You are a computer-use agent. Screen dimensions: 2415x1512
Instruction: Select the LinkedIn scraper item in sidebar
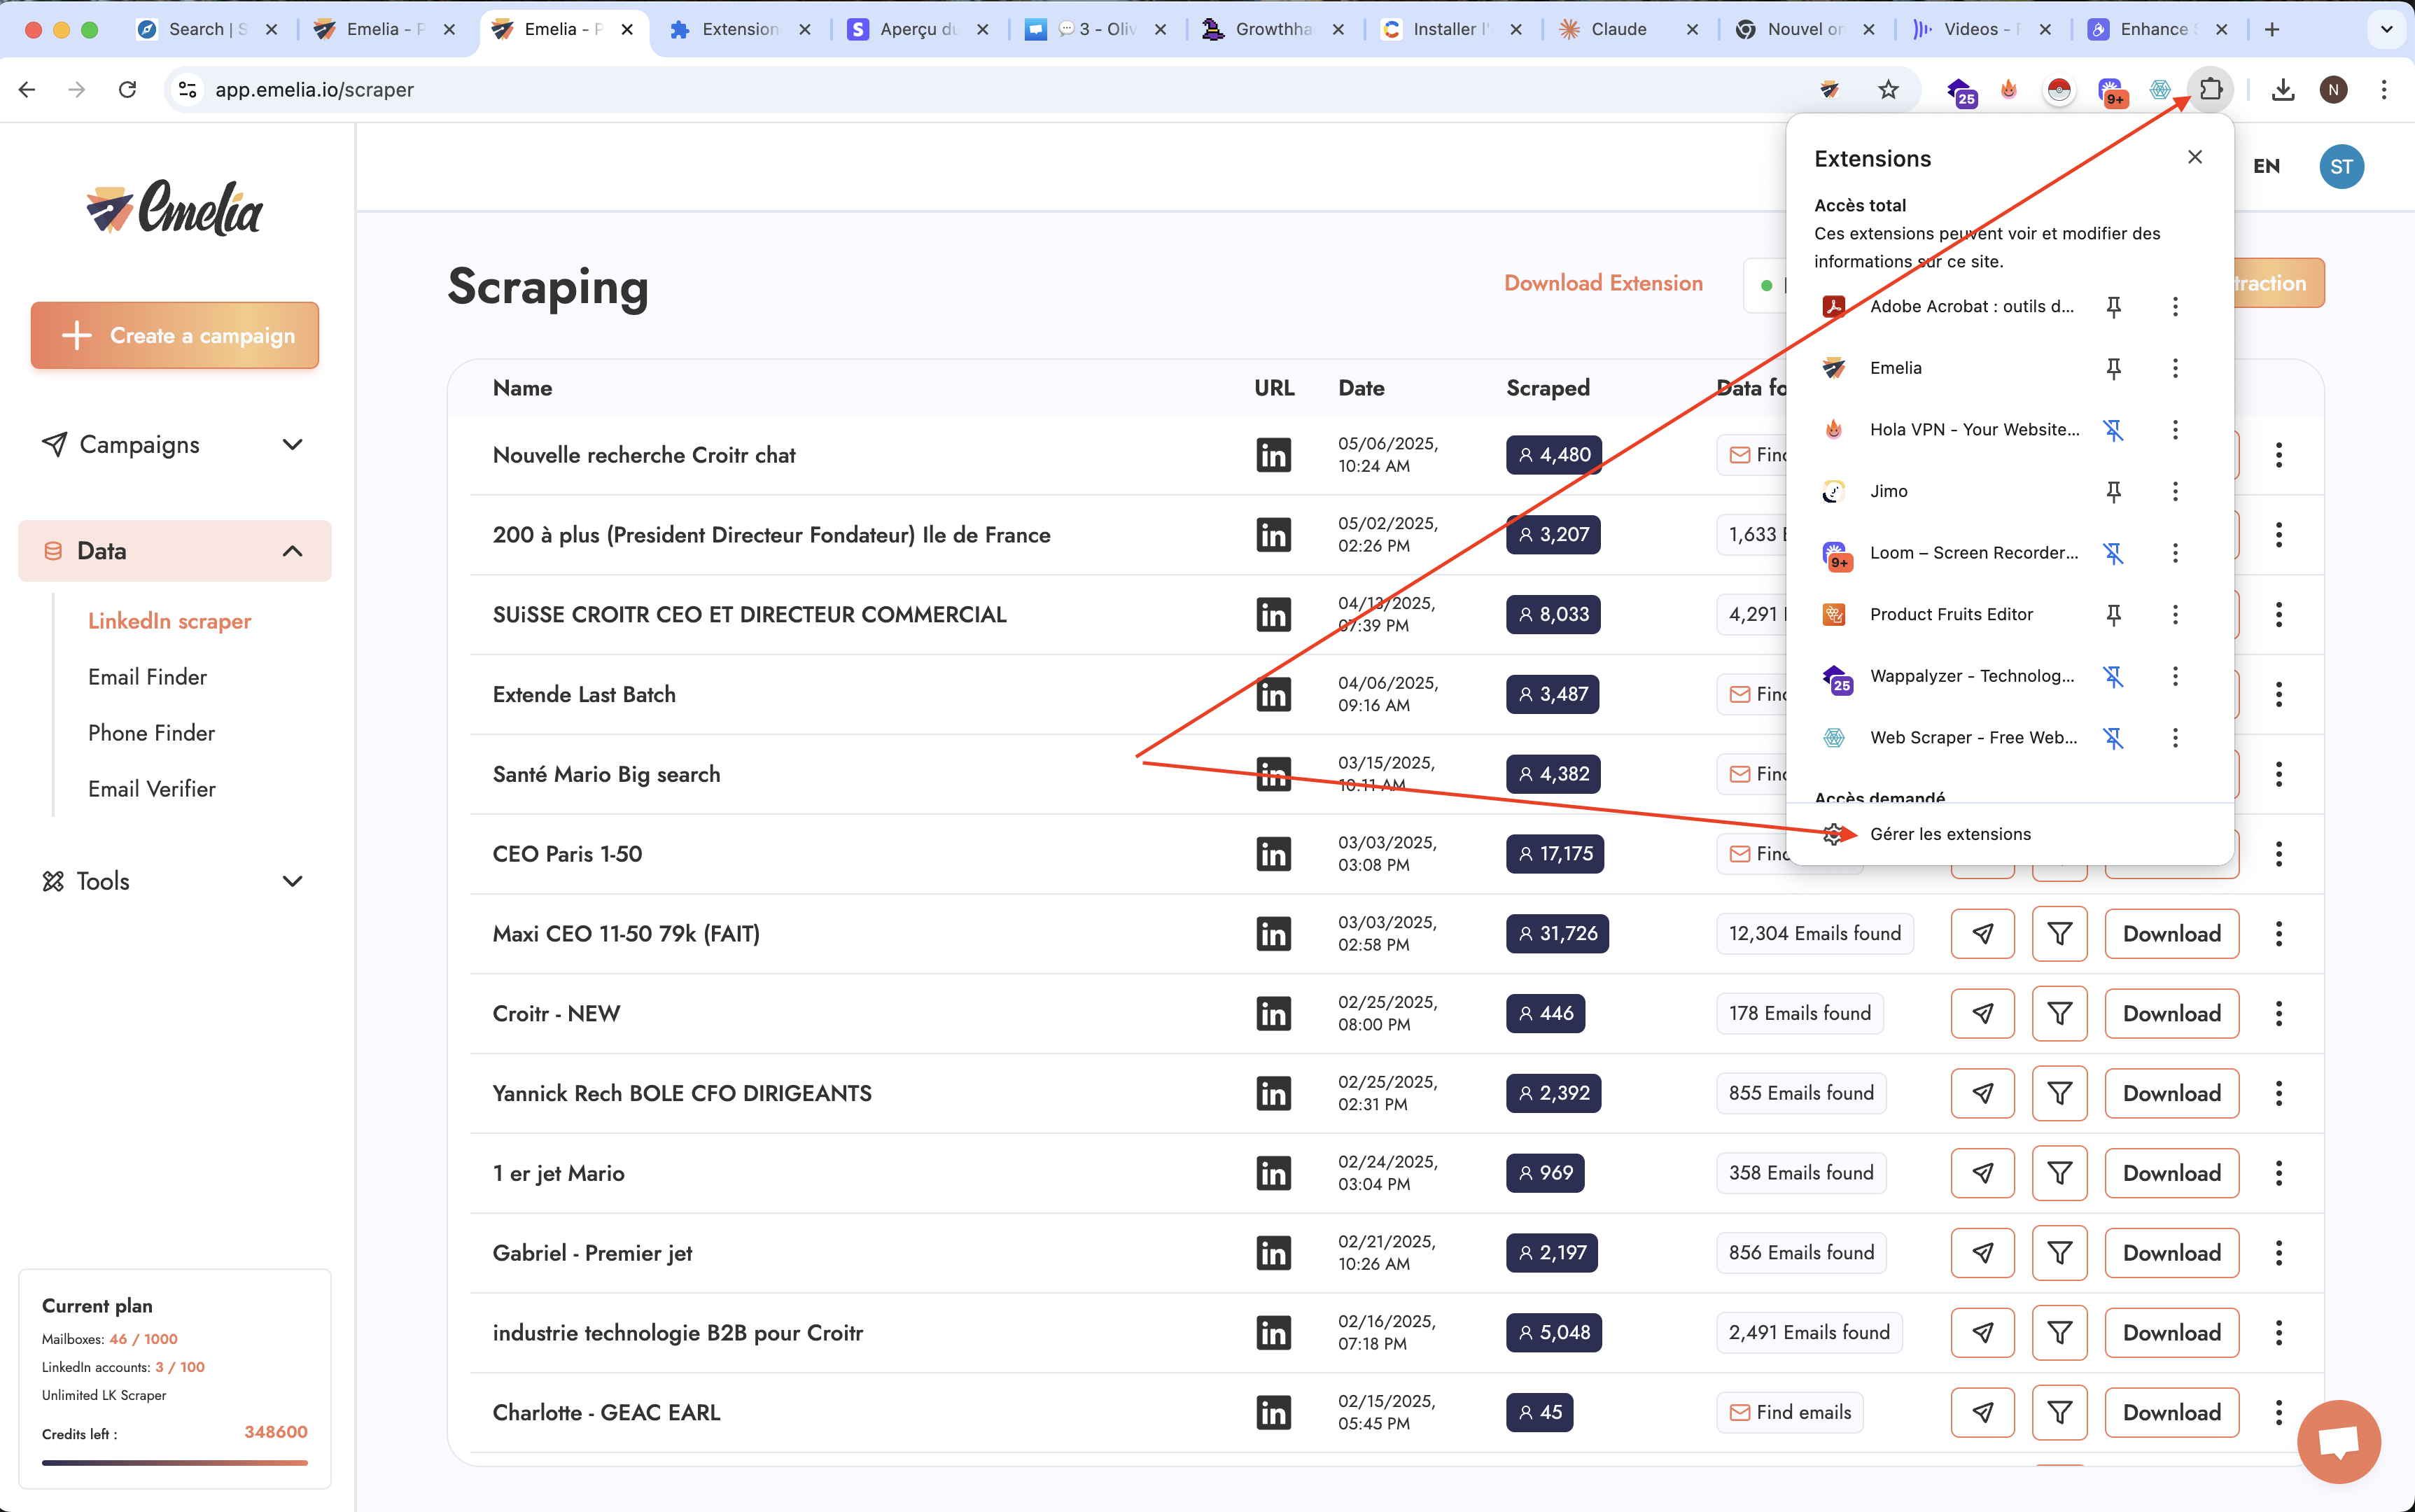pyautogui.click(x=169, y=620)
